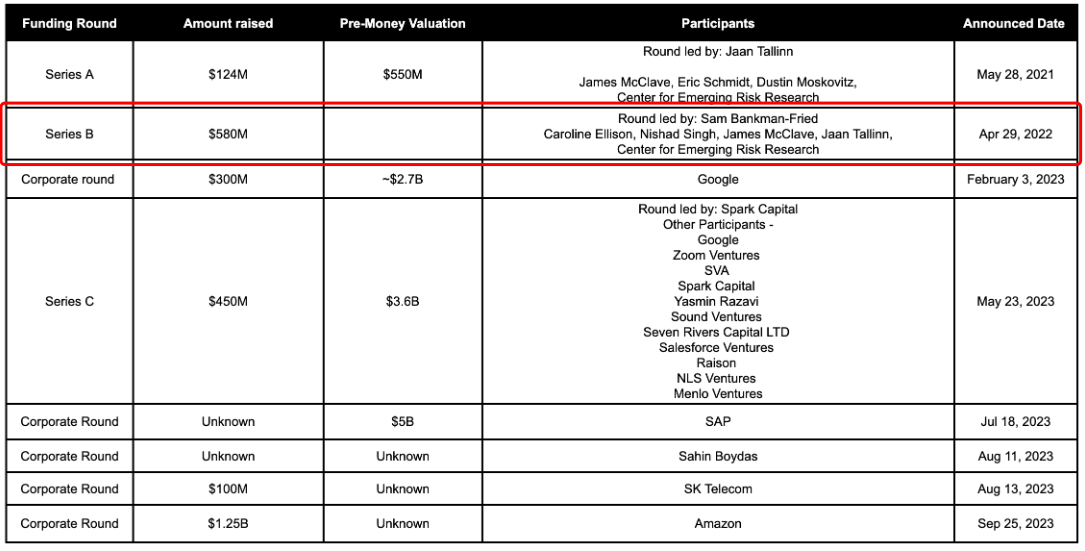Click the "~$2.7B" valuation cell
Image resolution: width=1085 pixels, height=551 pixels.
402,180
